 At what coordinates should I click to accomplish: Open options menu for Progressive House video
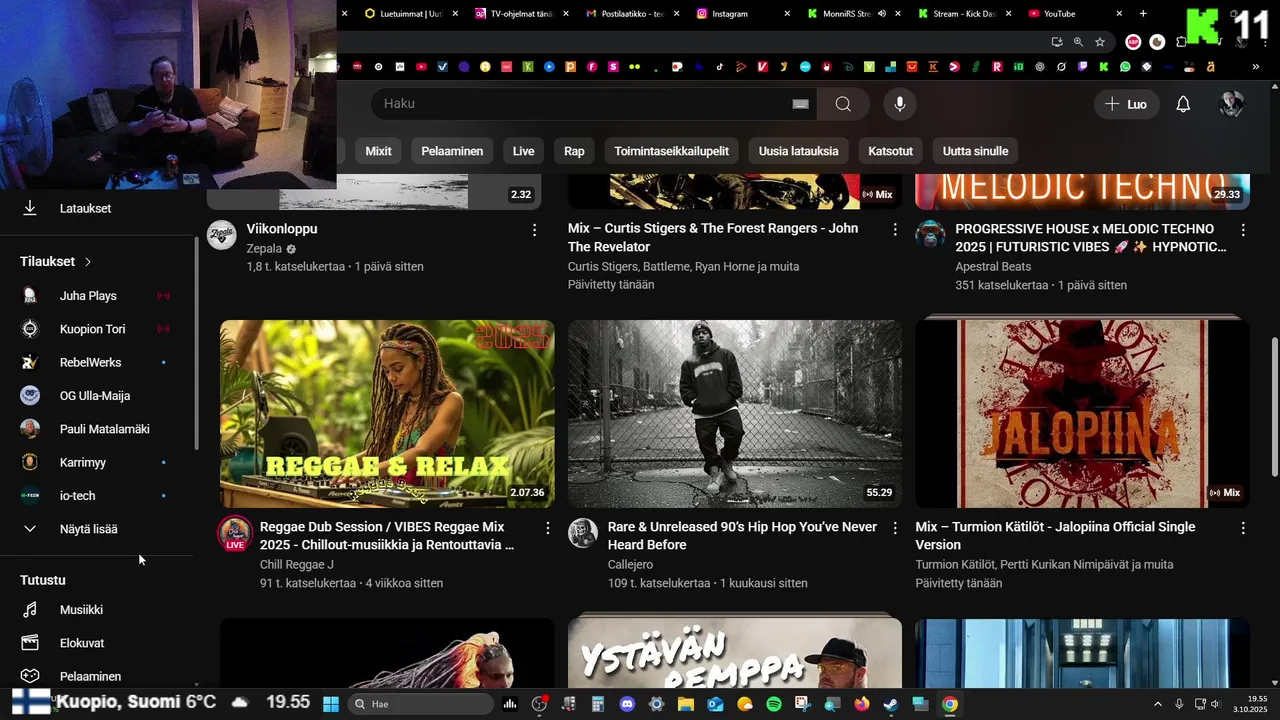(x=1243, y=230)
